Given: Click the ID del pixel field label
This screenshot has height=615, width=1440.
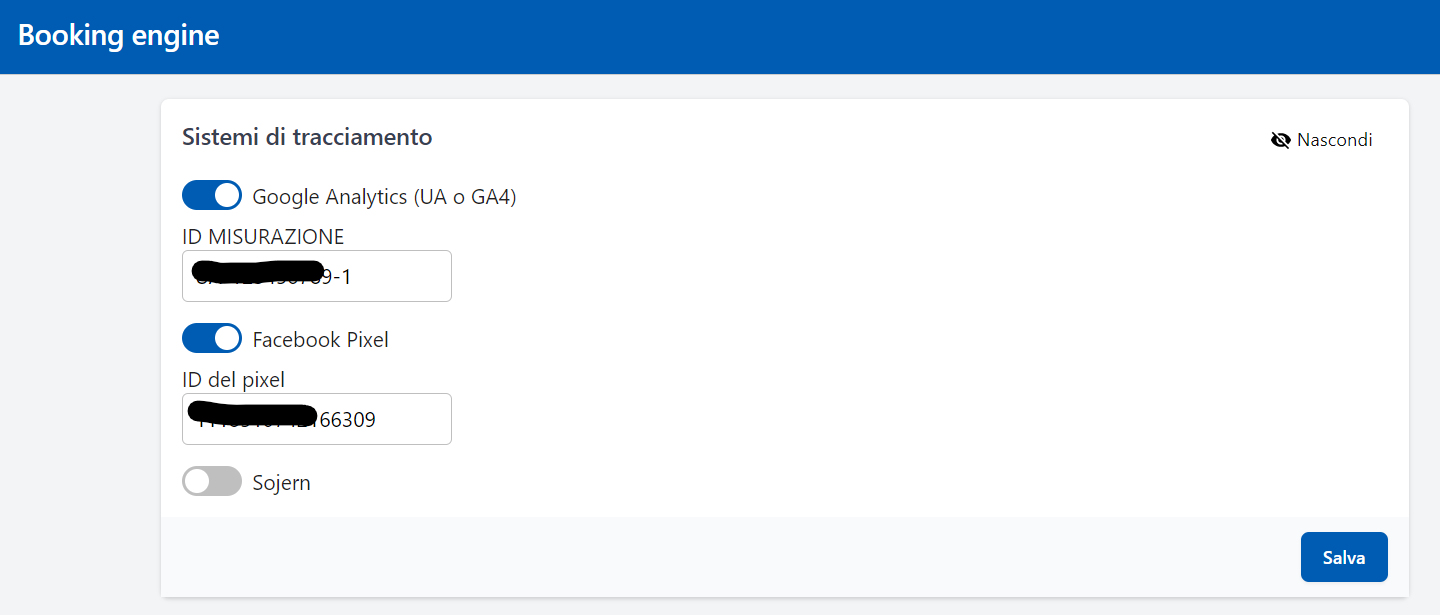Looking at the screenshot, I should [233, 380].
